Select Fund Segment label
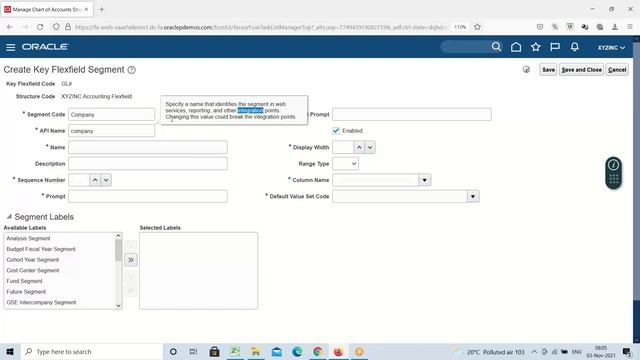Viewport: 640px width, 360px height. [24, 281]
